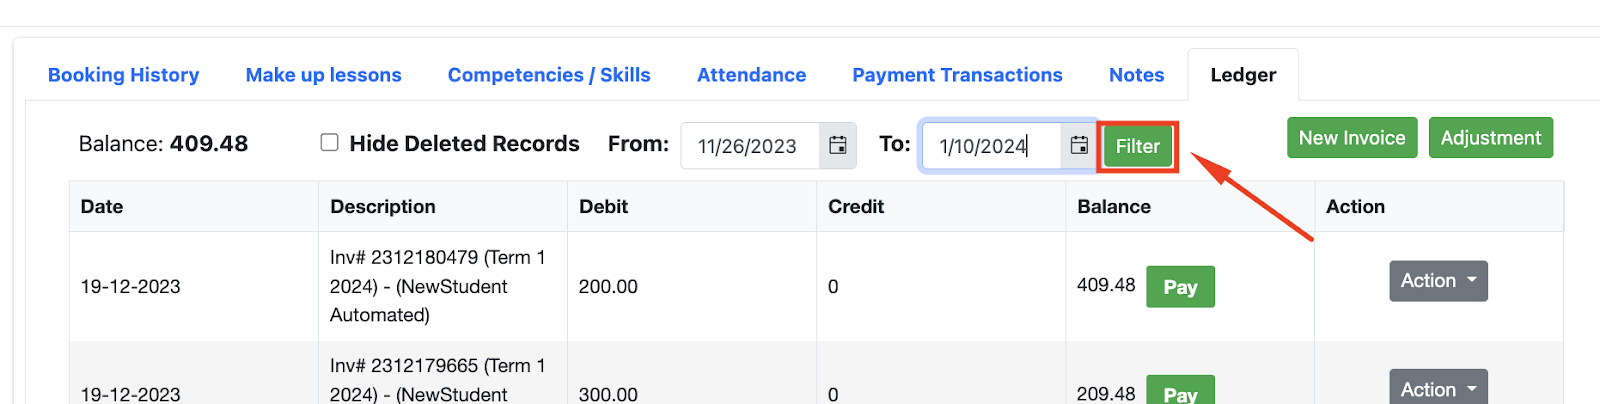Expand Action dropdown for invoice 2312180479
Image resolution: width=1600 pixels, height=404 pixels.
pyautogui.click(x=1438, y=281)
